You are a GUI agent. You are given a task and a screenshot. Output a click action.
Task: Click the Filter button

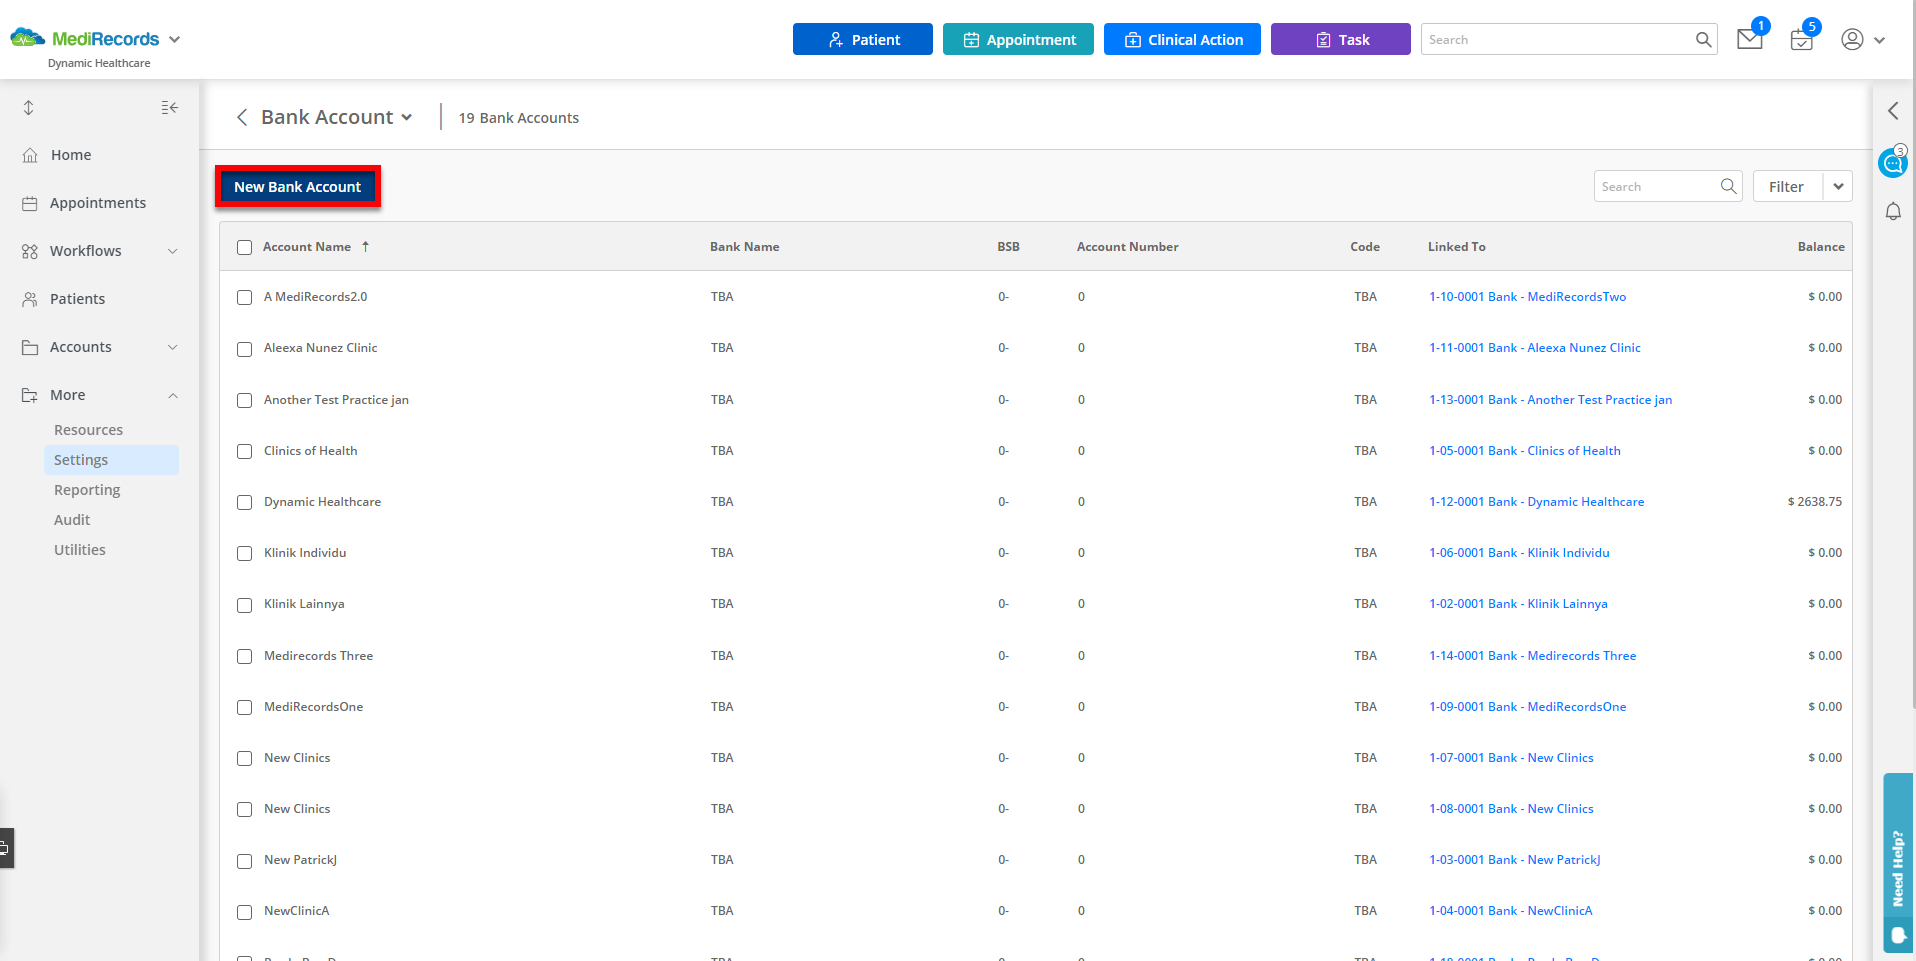tap(1787, 186)
